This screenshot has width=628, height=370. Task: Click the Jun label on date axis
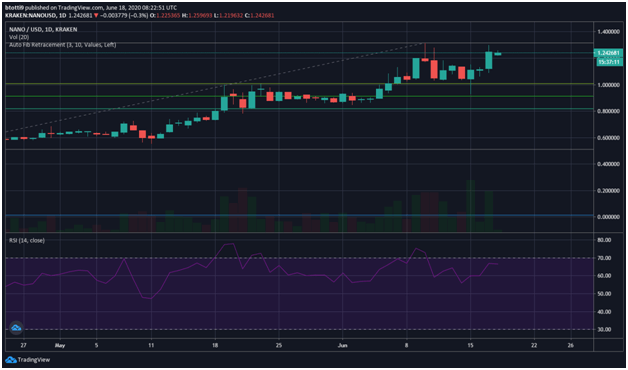point(342,345)
